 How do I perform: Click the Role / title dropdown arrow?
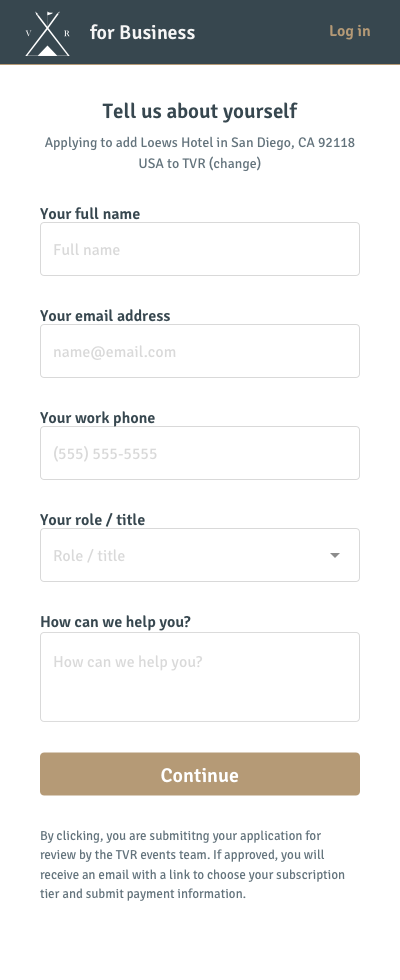point(335,555)
